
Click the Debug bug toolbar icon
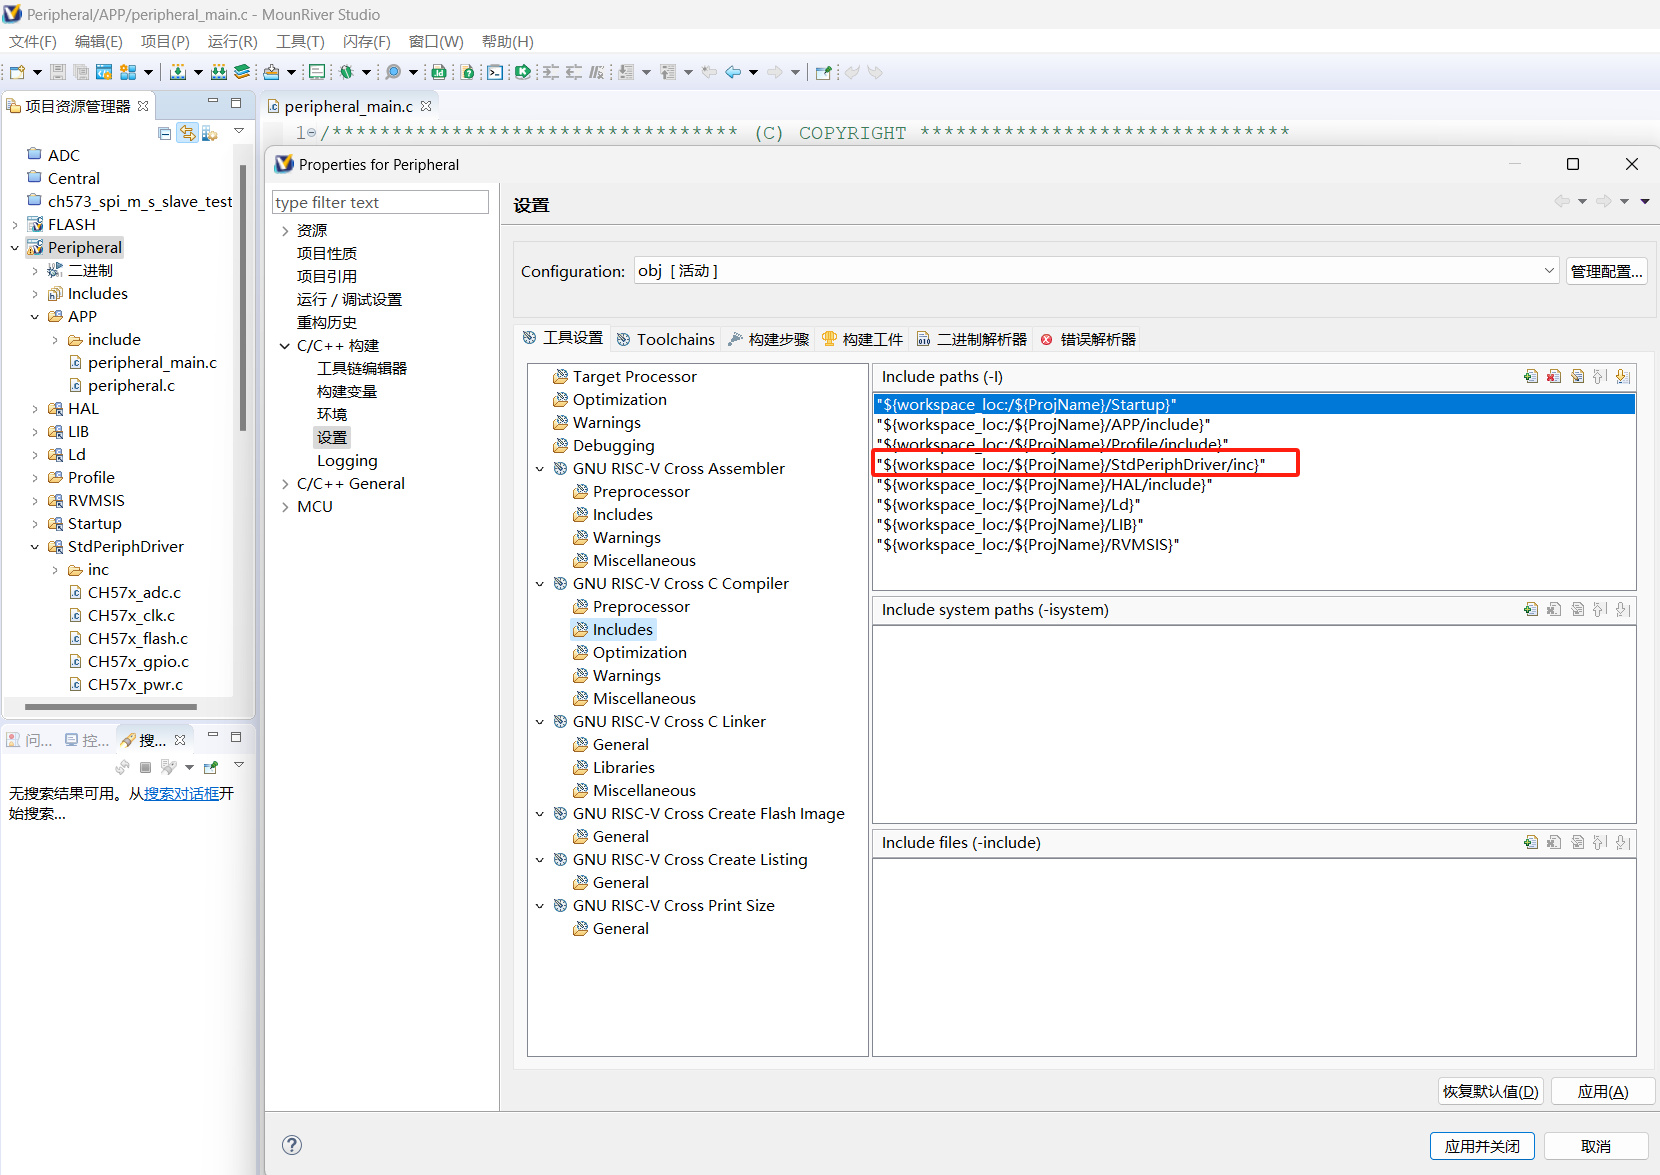(347, 72)
